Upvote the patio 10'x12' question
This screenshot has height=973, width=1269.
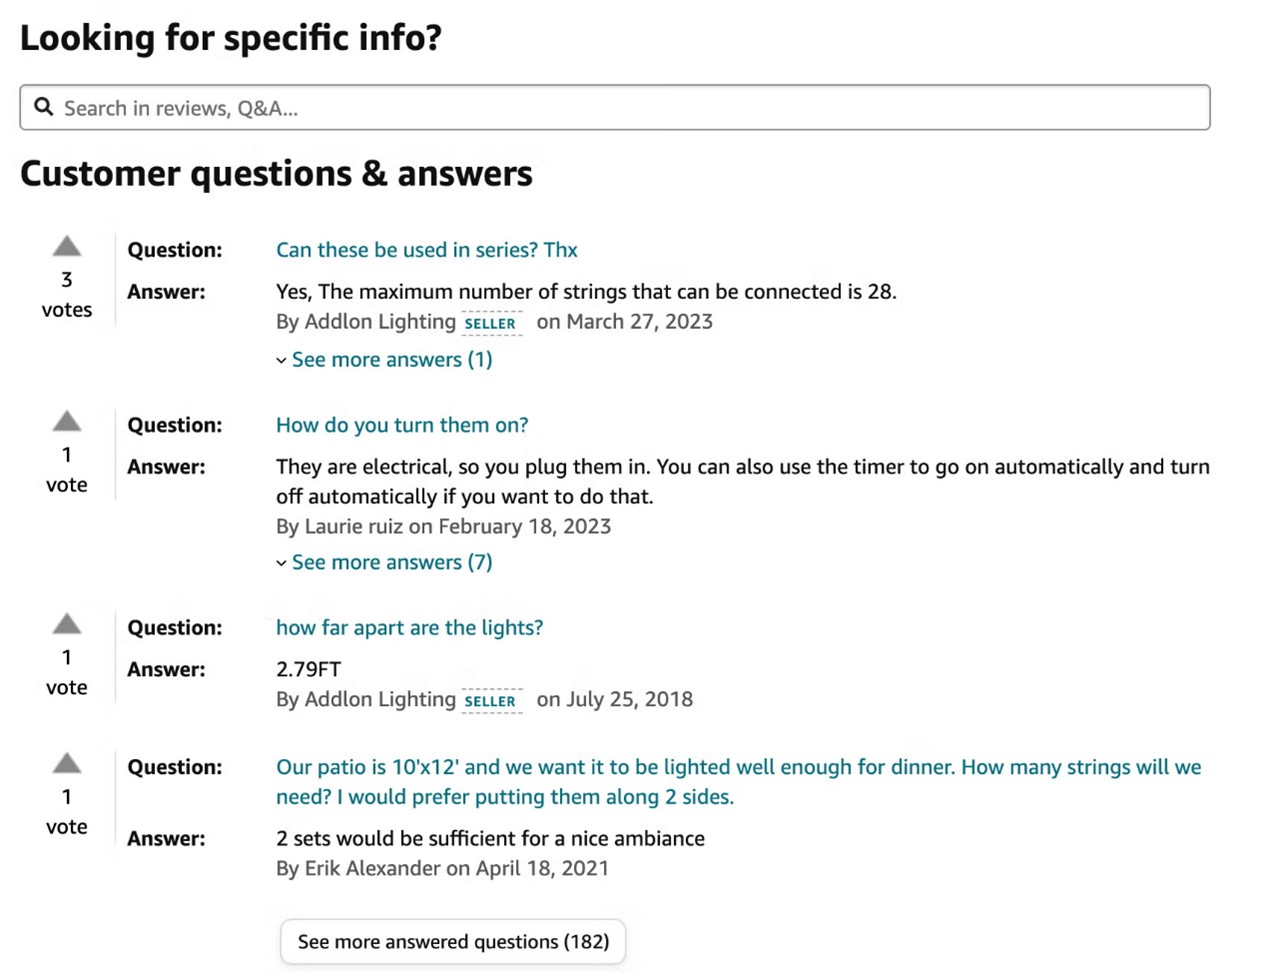pyautogui.click(x=66, y=763)
